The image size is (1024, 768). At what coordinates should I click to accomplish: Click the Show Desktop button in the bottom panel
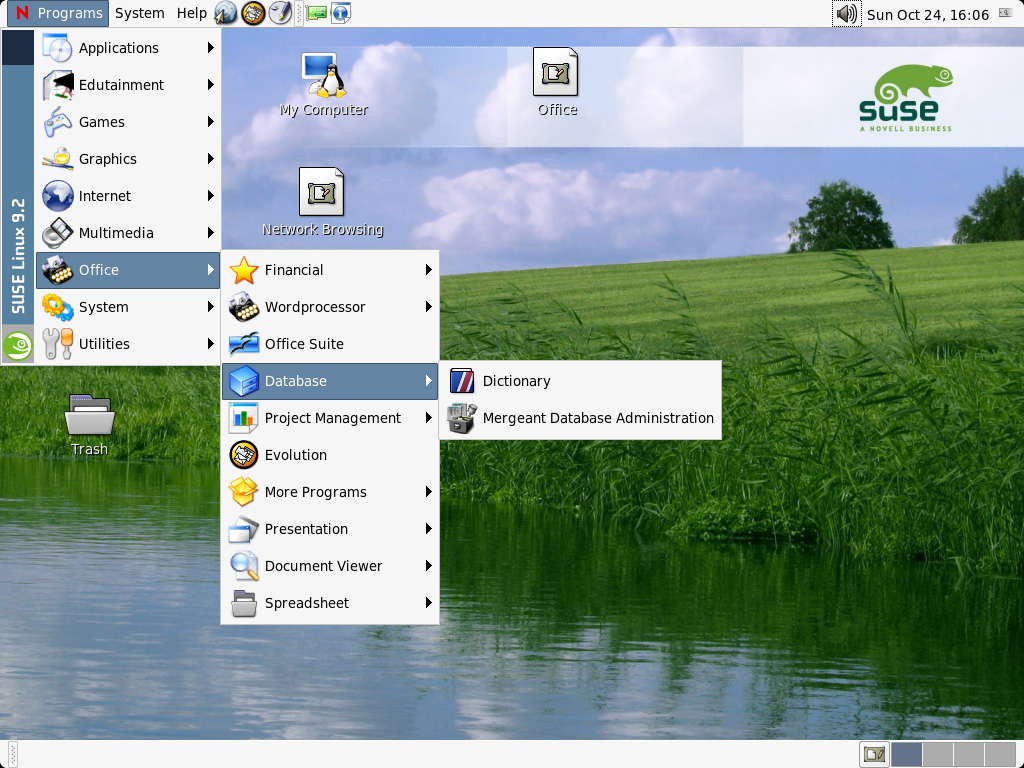pyautogui.click(x=874, y=754)
